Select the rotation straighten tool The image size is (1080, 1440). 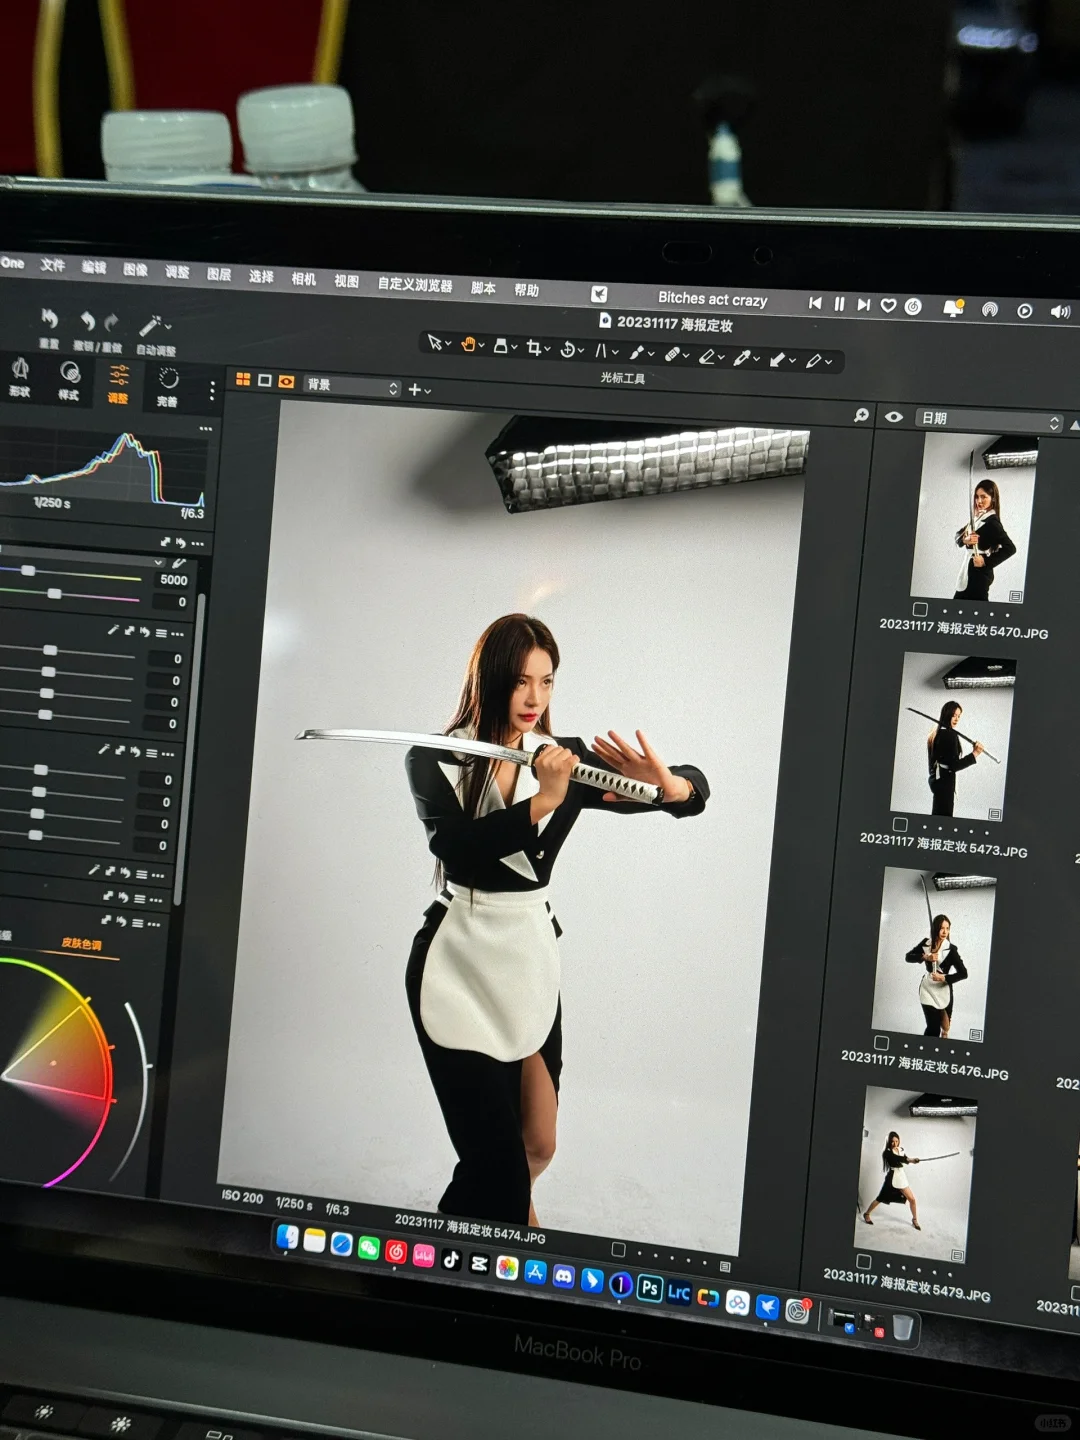(x=568, y=349)
